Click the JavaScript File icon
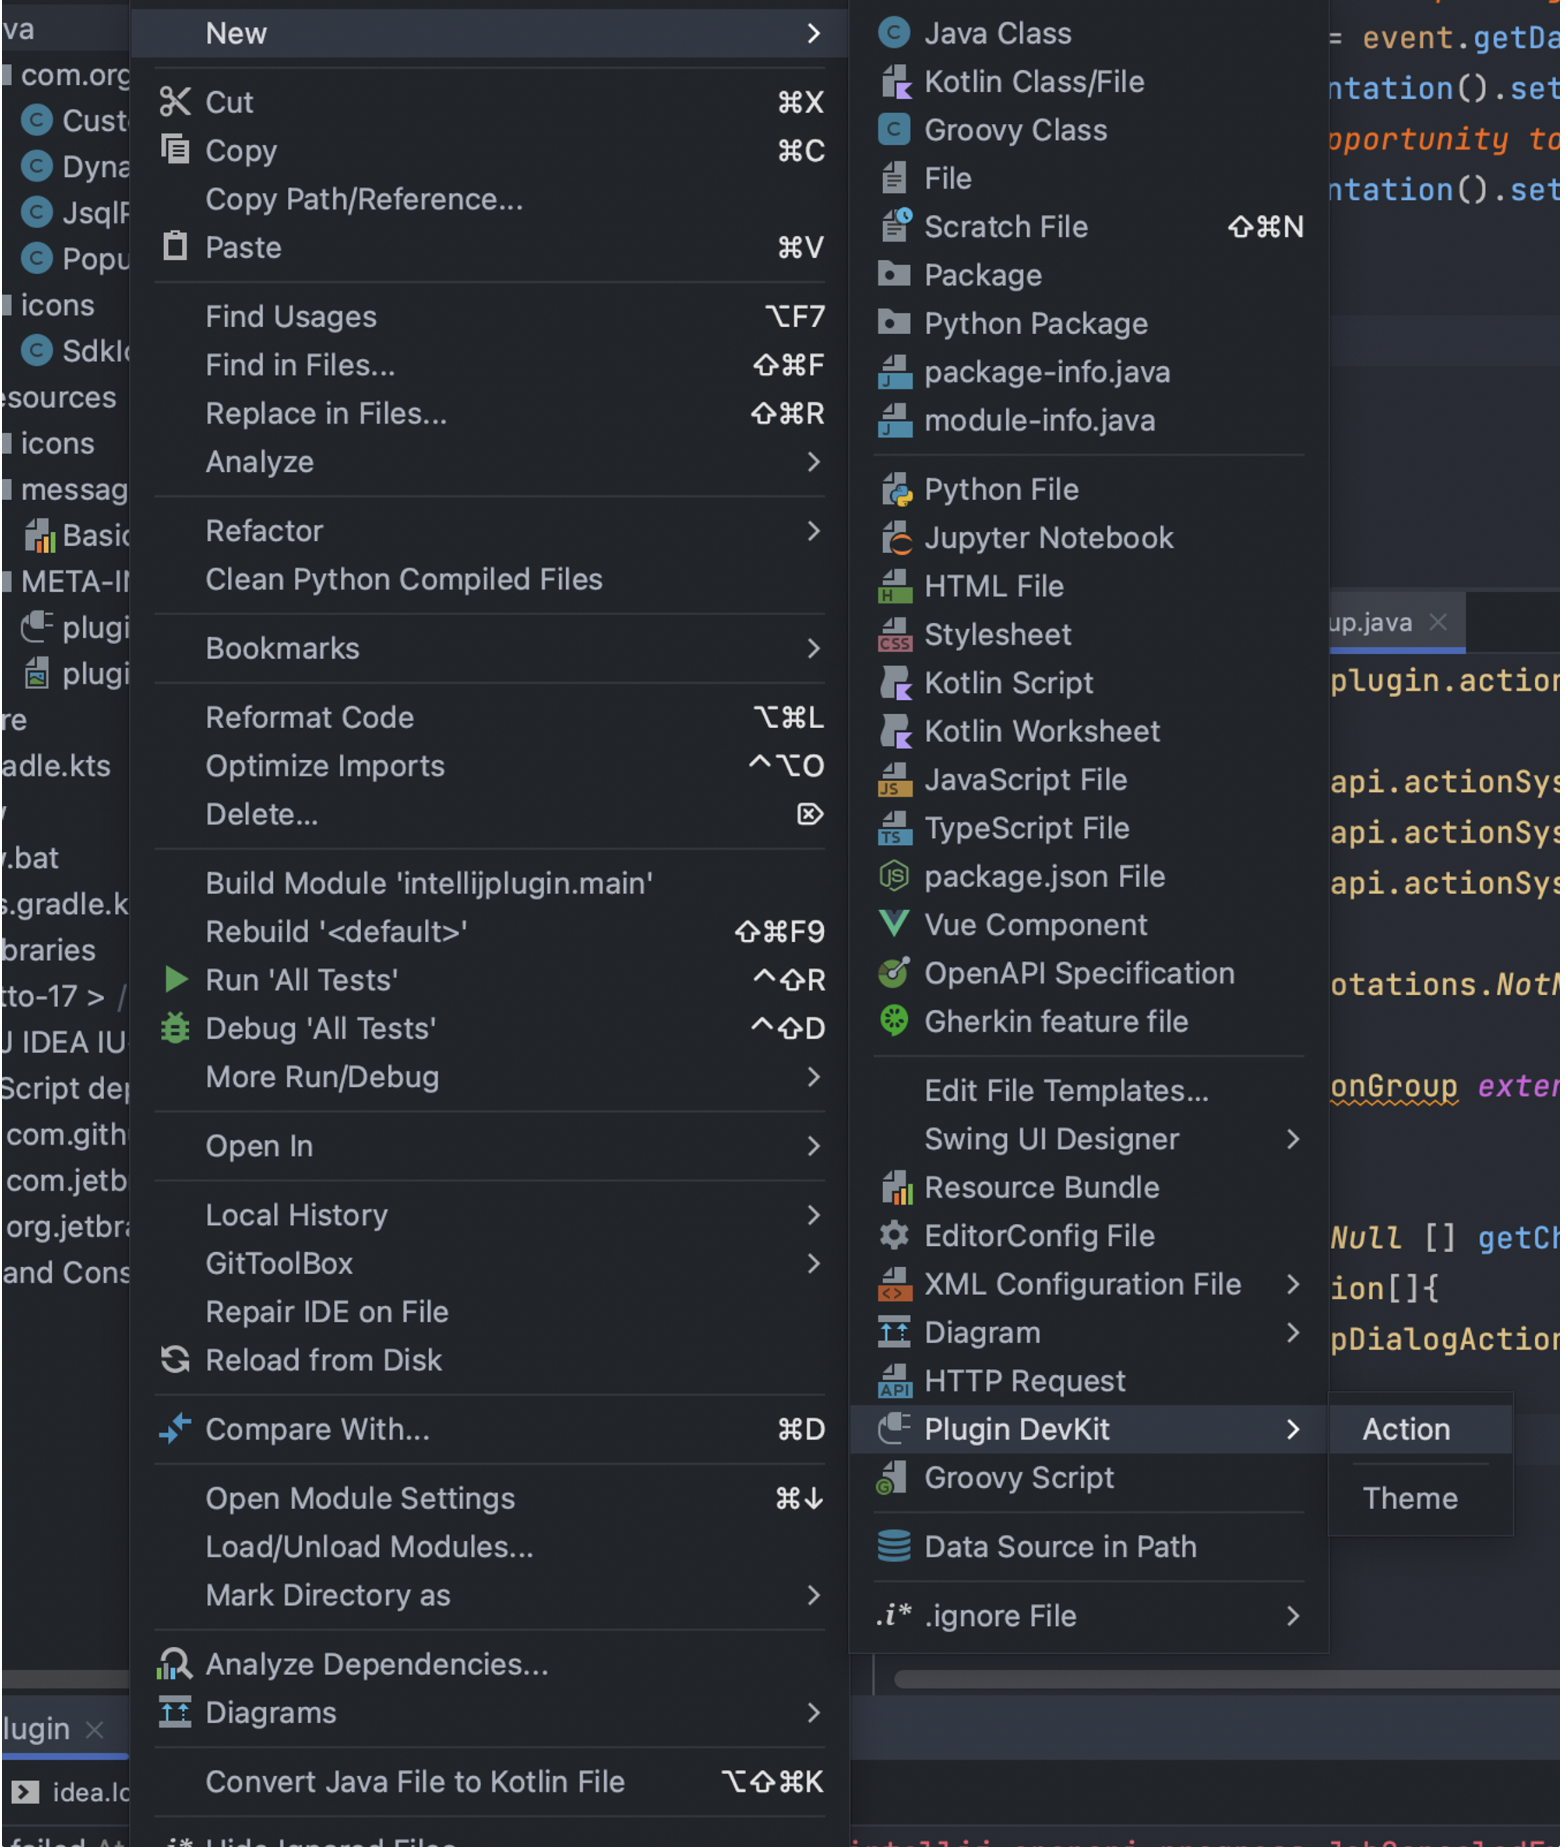Image resolution: width=1566 pixels, height=1848 pixels. [x=896, y=780]
